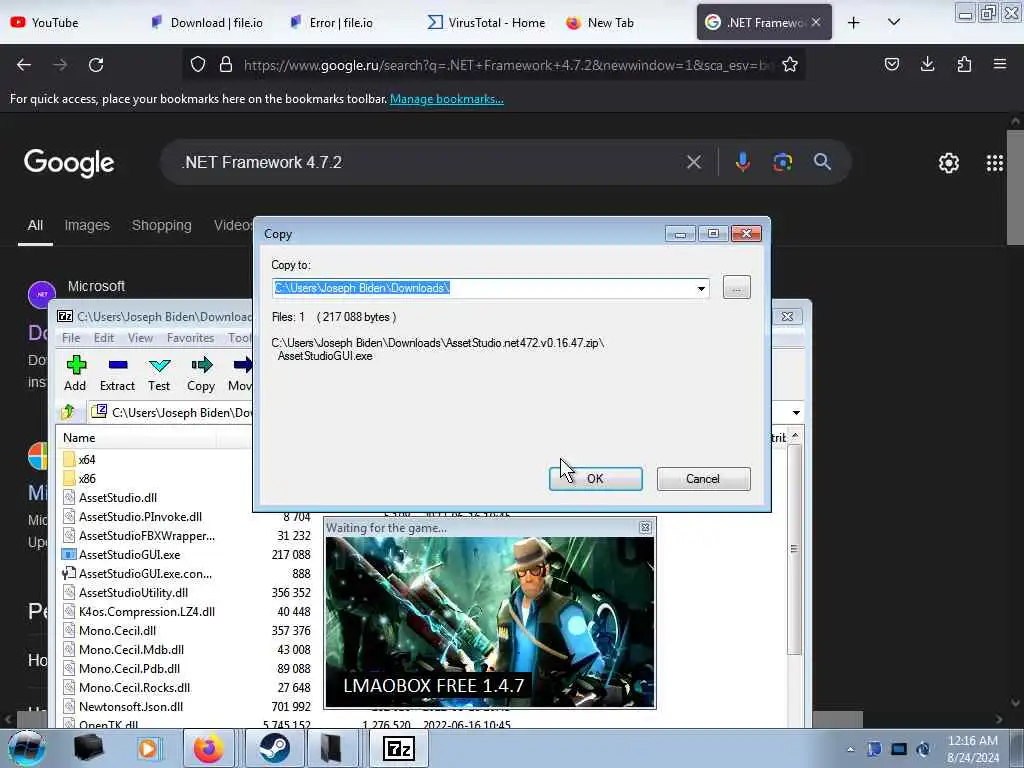1024x768 pixels.
Task: Select AssetStudioFBXWrapper file
Action: (x=138, y=536)
